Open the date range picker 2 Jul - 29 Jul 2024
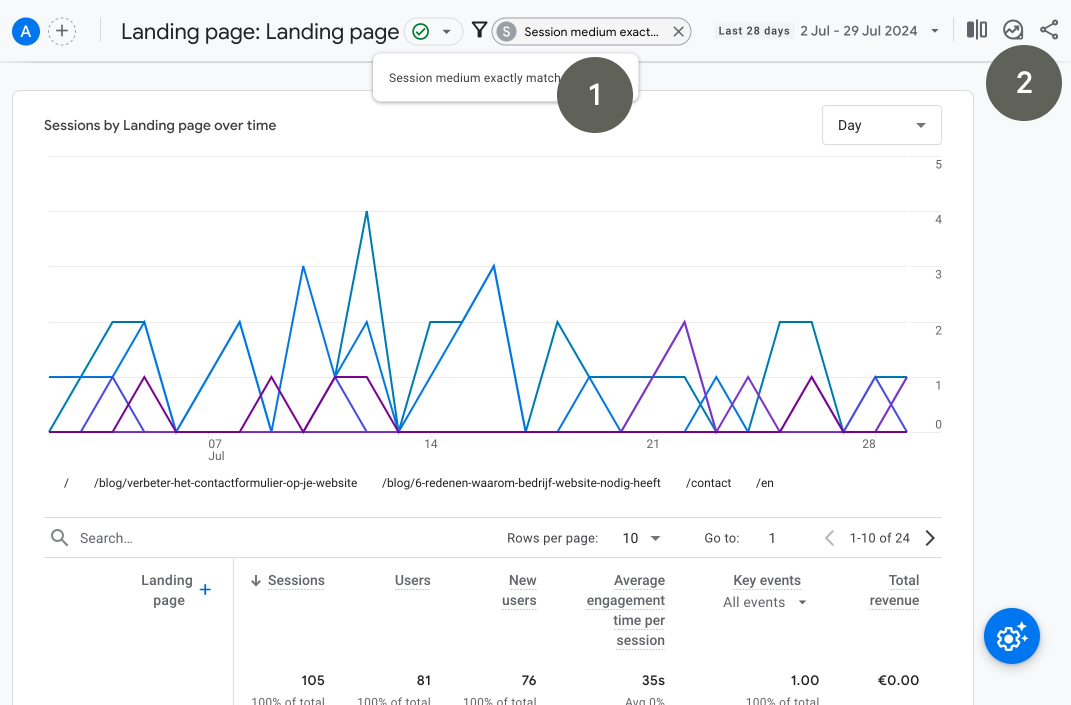The width and height of the screenshot is (1071, 705). [870, 31]
